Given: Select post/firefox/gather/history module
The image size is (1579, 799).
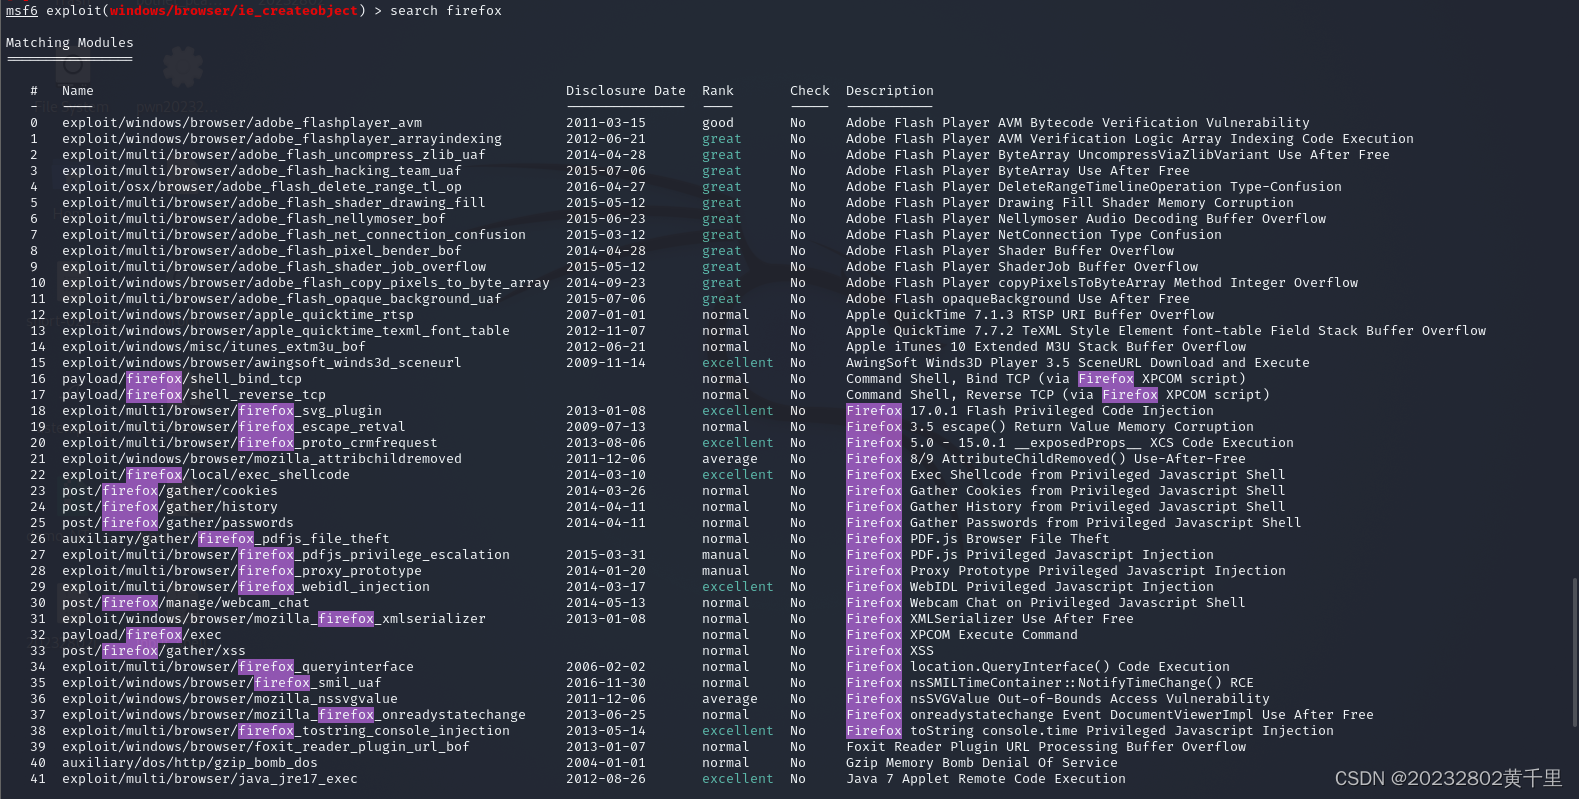Looking at the screenshot, I should (170, 507).
